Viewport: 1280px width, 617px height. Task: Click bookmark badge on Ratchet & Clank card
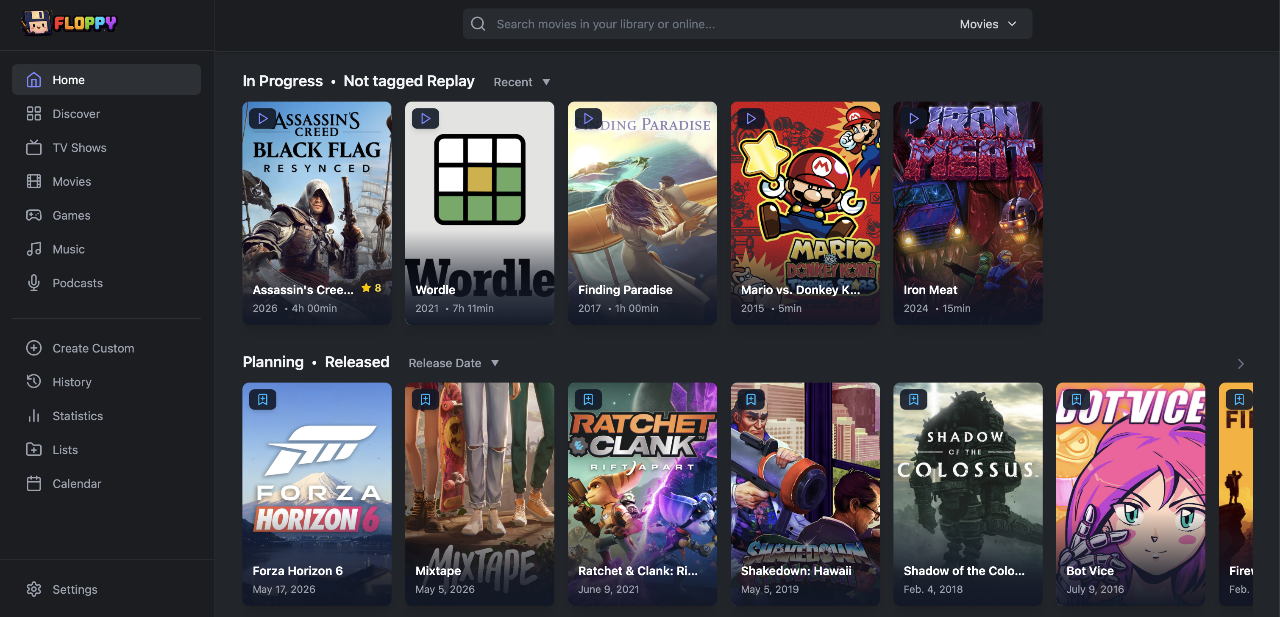tap(588, 400)
